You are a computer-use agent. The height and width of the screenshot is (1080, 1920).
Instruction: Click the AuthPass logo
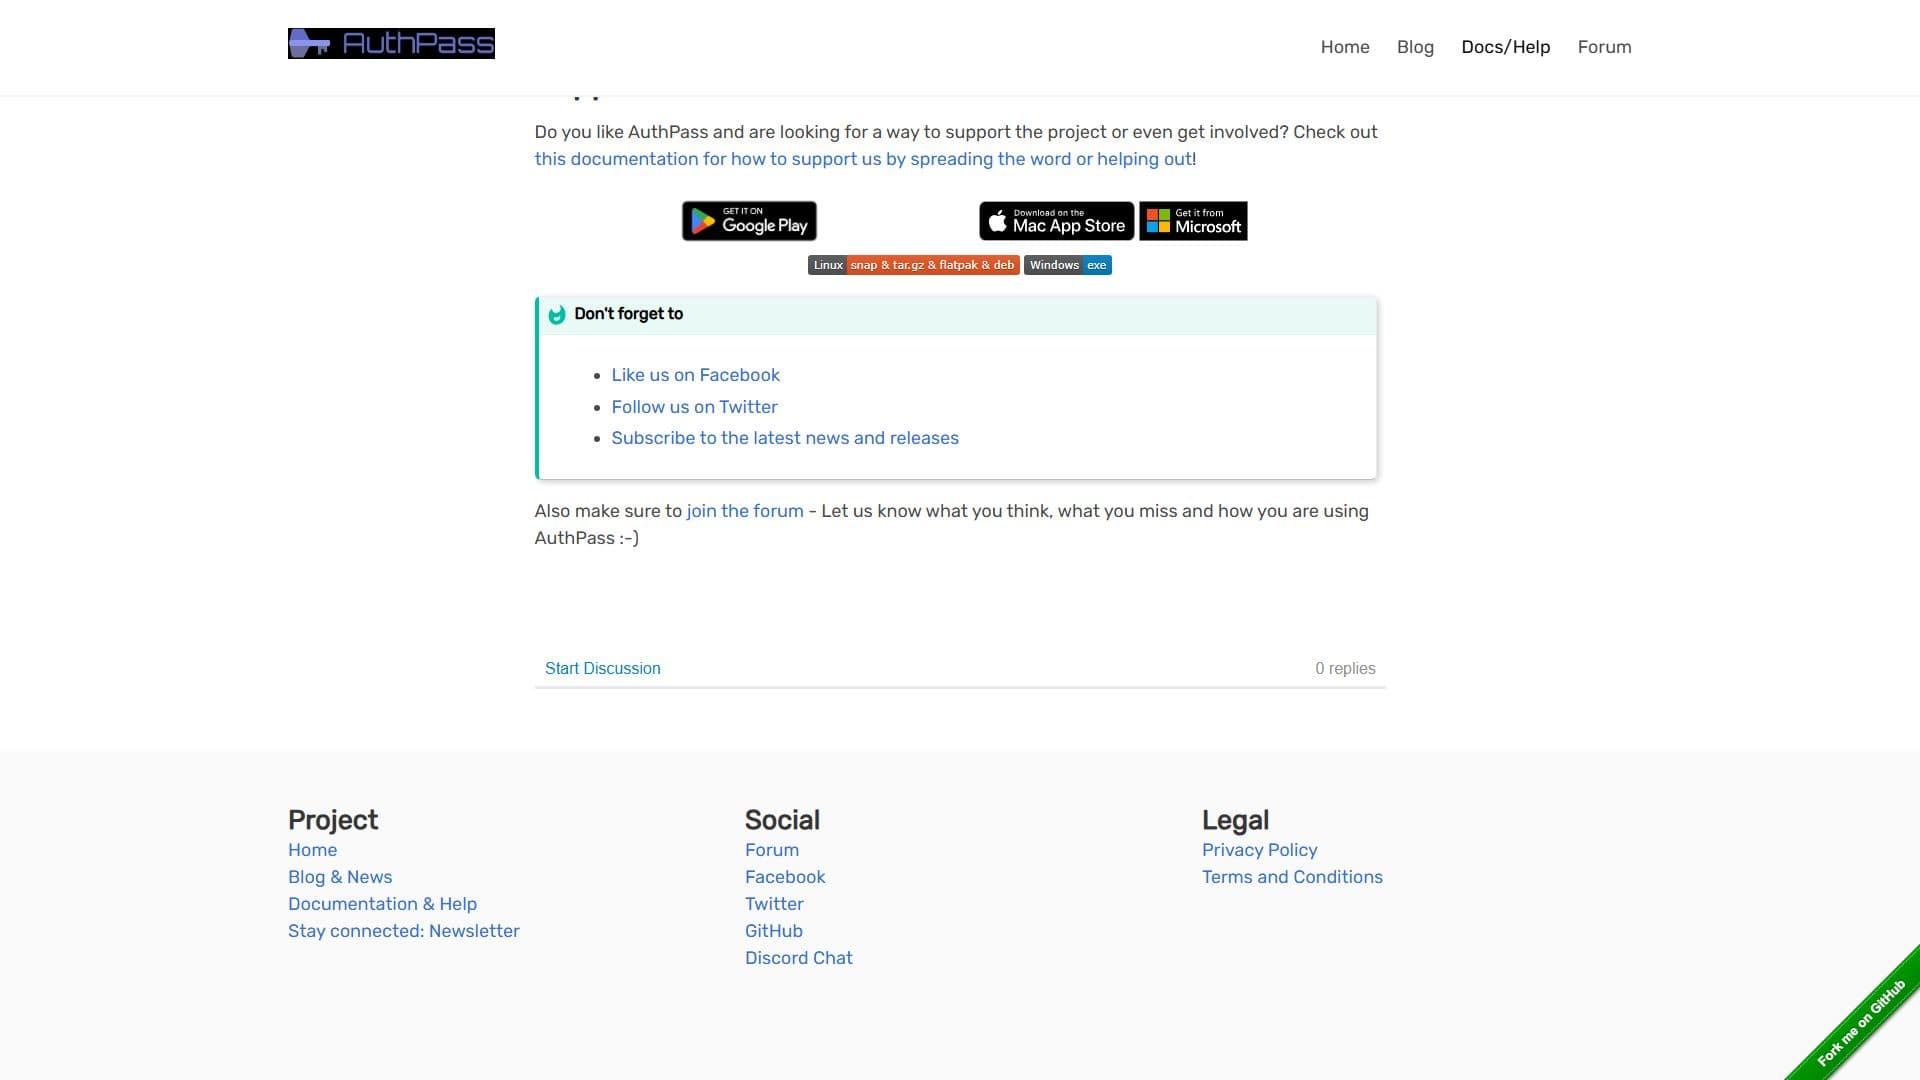click(391, 44)
